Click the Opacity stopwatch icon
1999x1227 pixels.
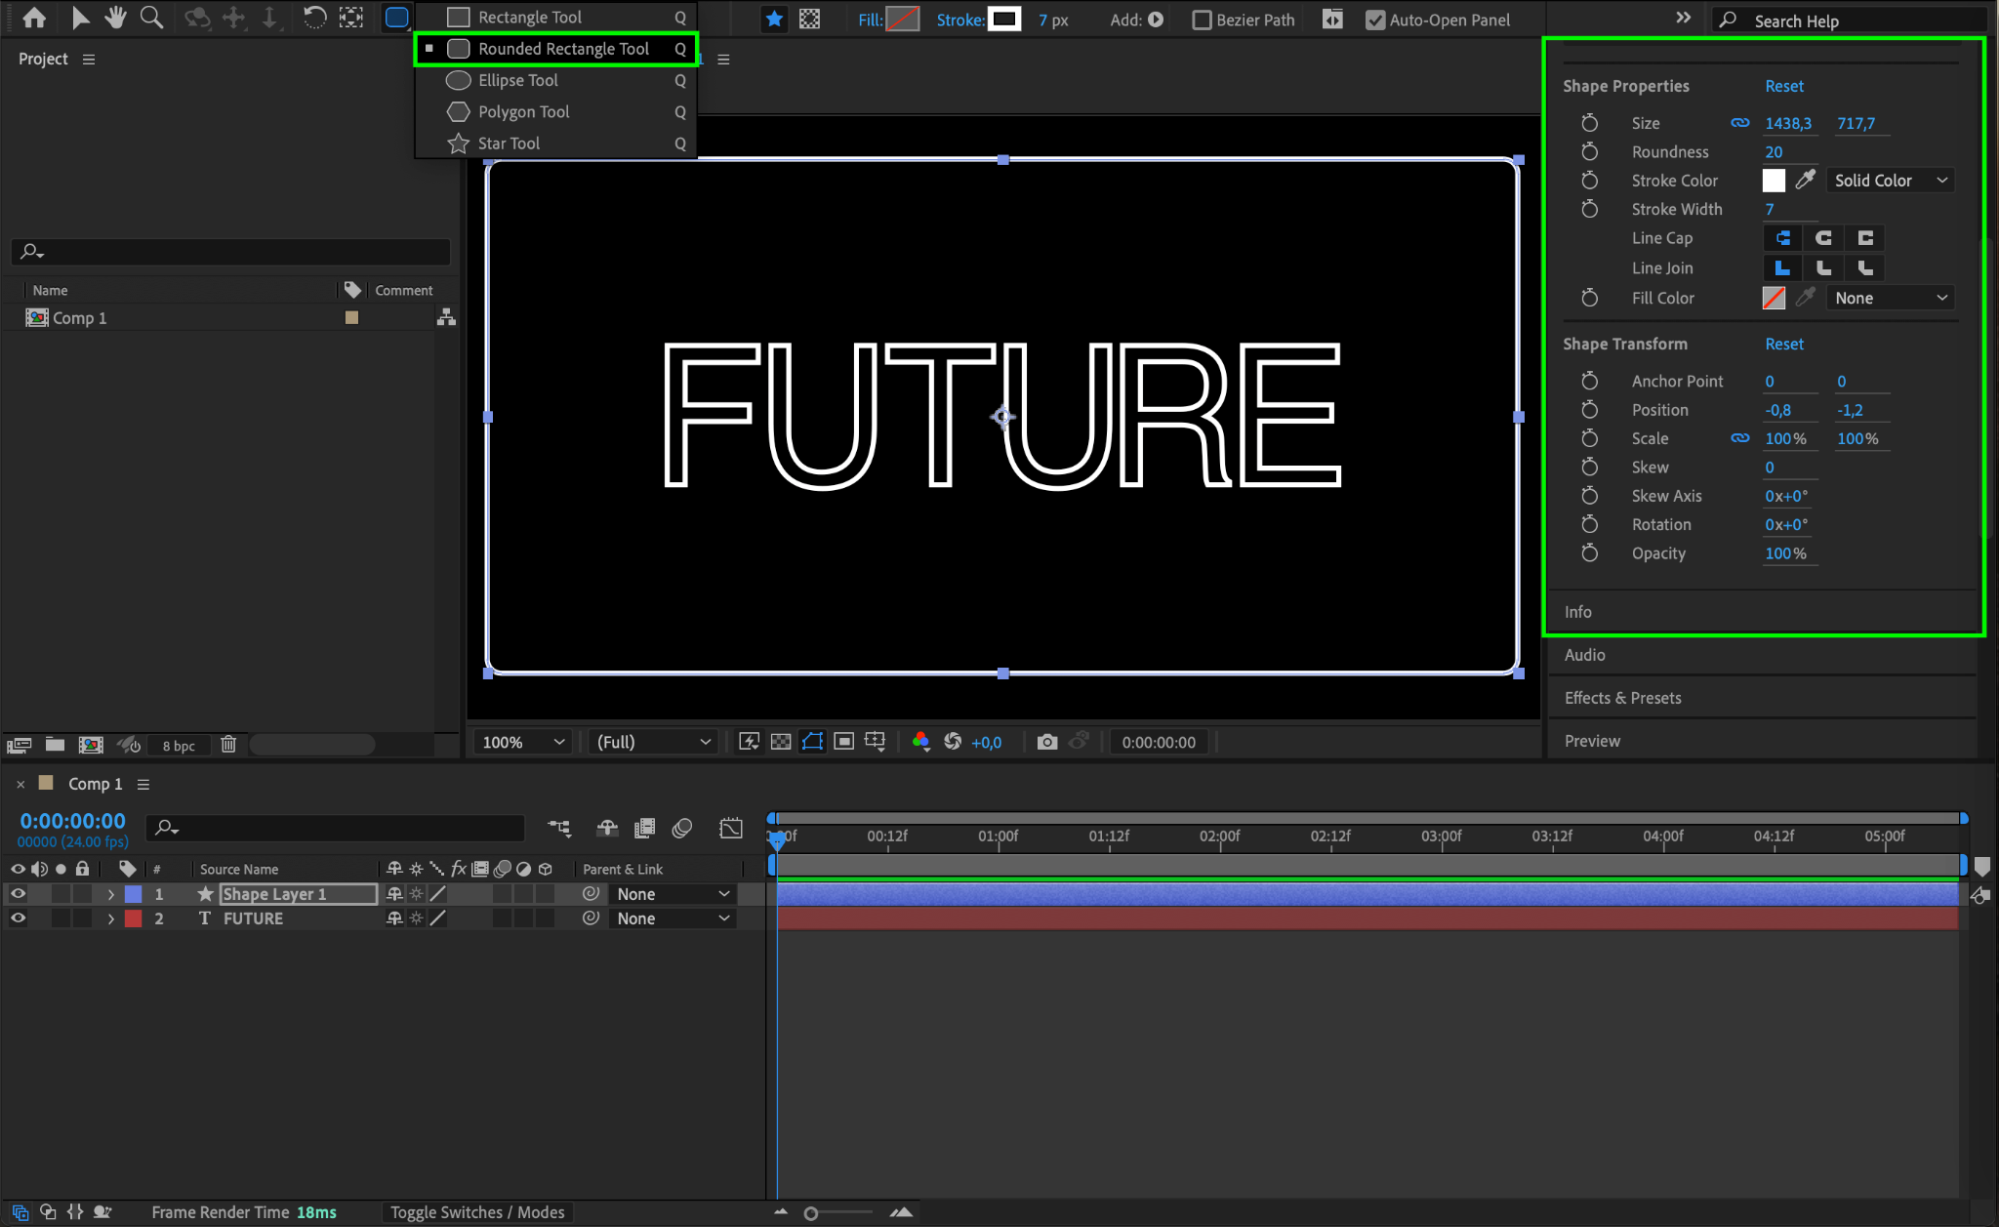[x=1590, y=553]
